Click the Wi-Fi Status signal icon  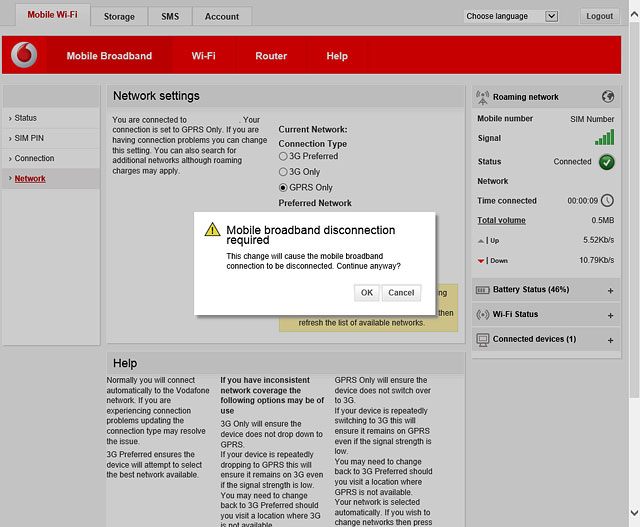tap(482, 315)
